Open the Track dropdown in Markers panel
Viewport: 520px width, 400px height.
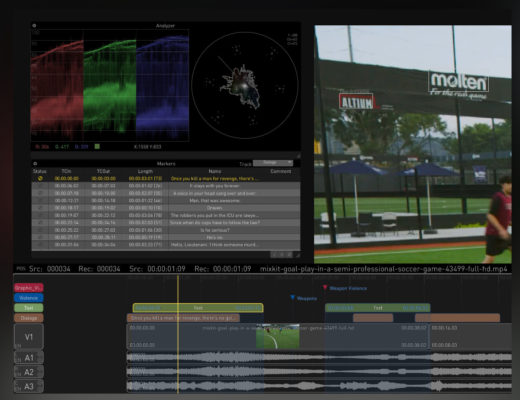pyautogui.click(x=273, y=163)
